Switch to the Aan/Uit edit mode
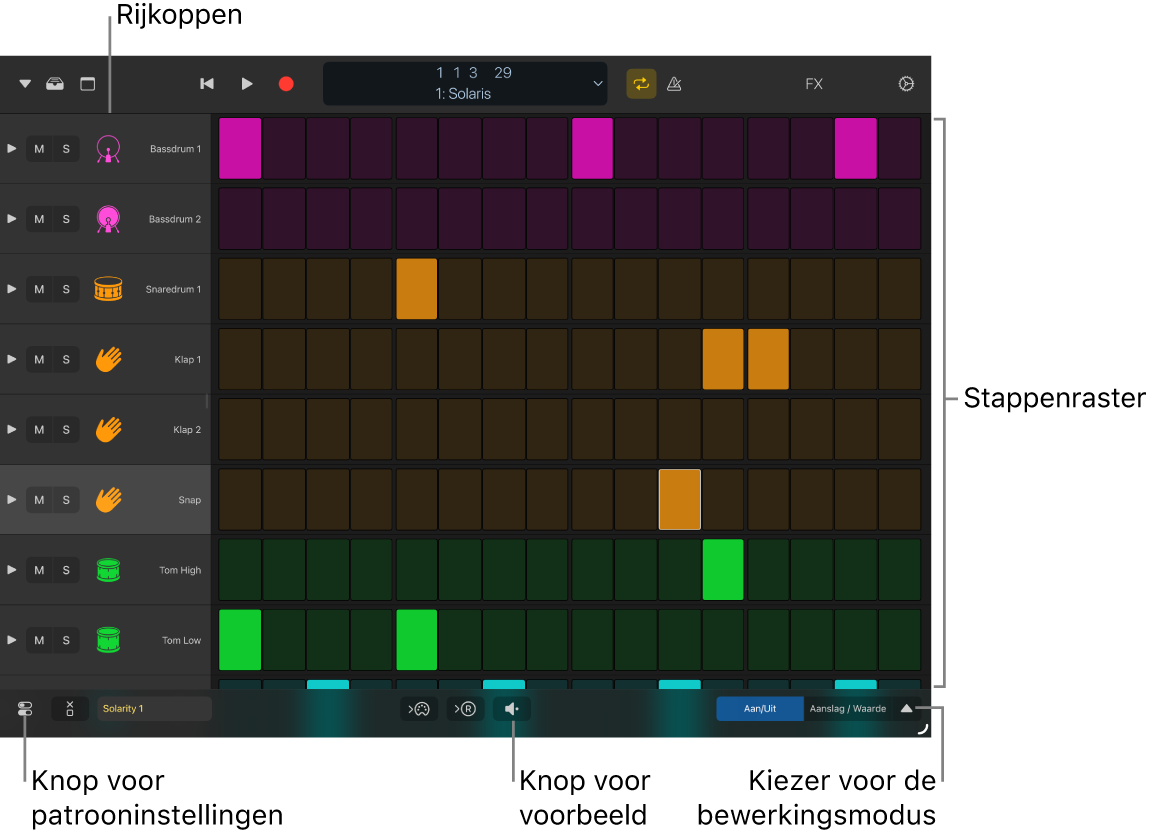This screenshot has width=1160, height=838. (x=759, y=708)
